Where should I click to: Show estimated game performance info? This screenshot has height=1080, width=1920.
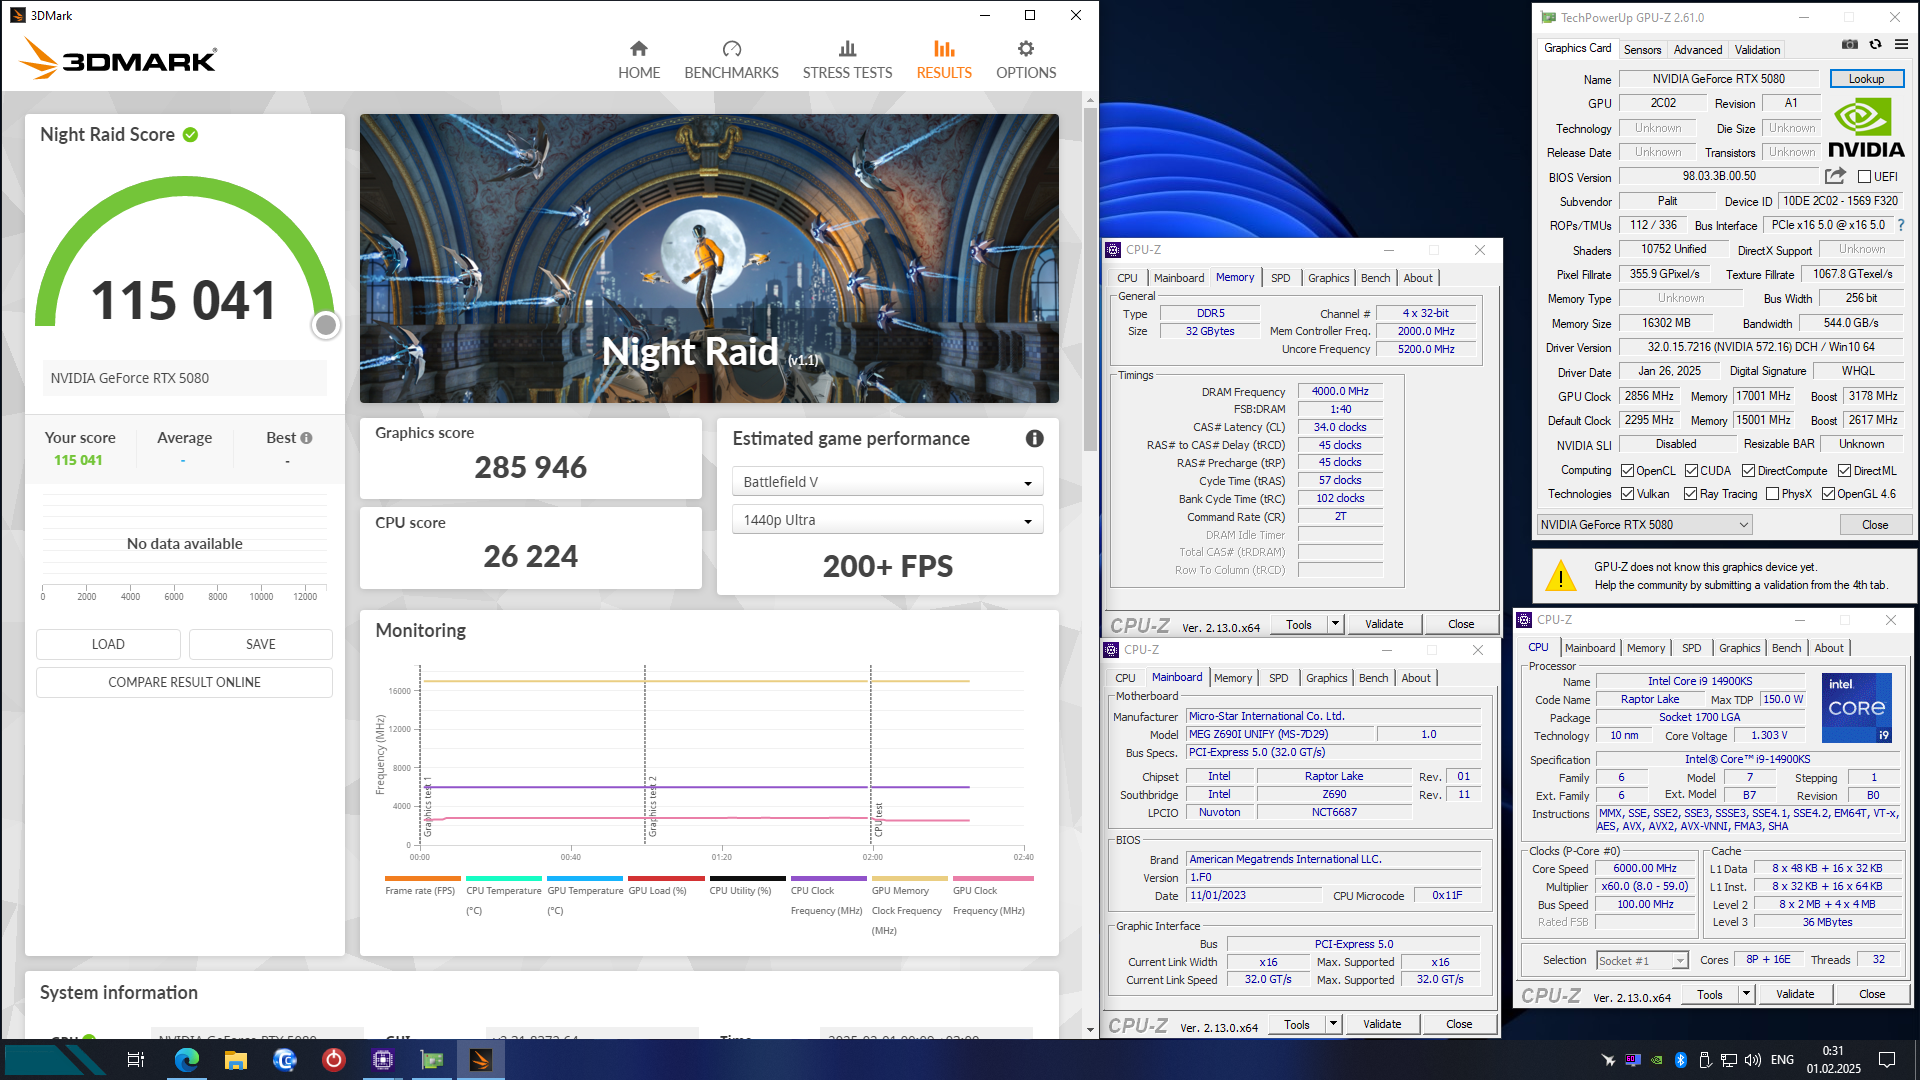coord(1035,438)
